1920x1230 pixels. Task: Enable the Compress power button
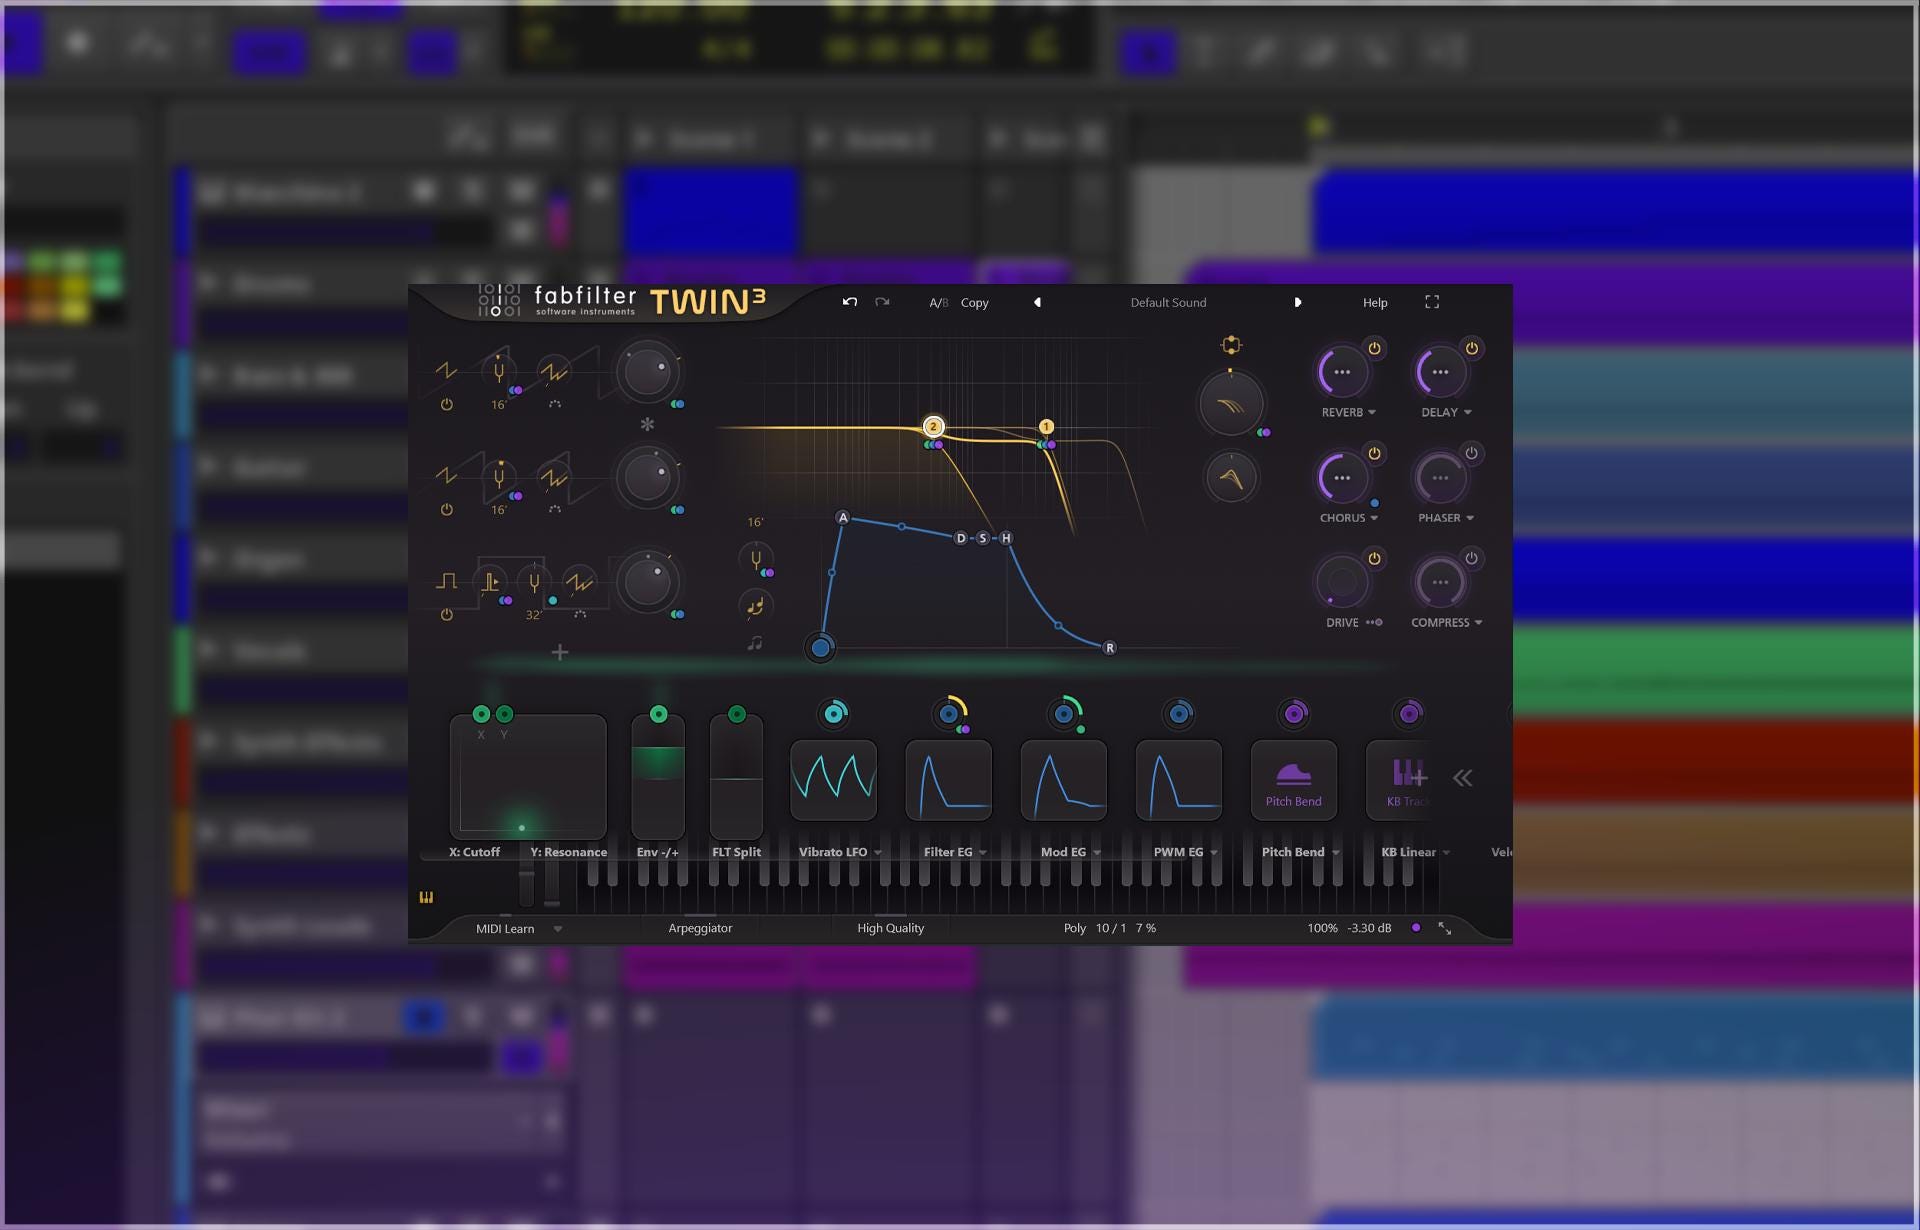[1472, 558]
